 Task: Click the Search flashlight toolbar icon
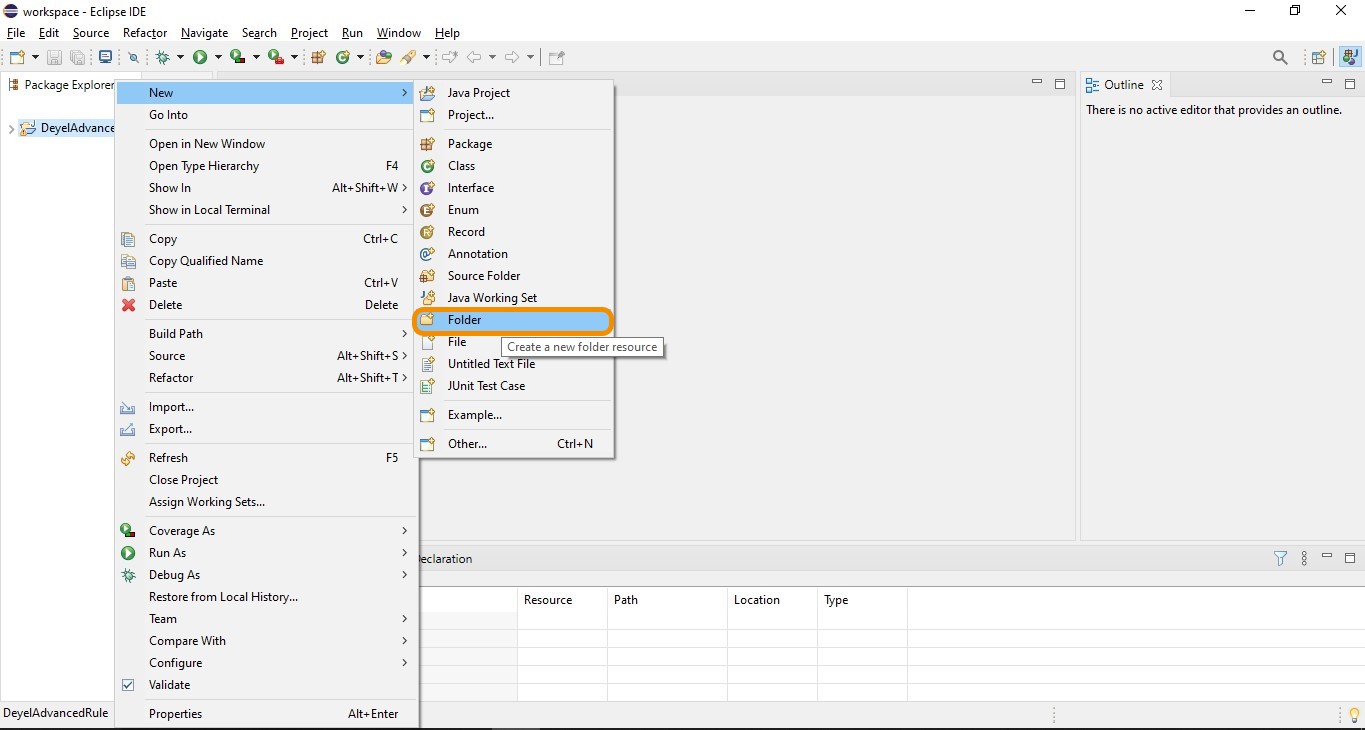click(408, 57)
